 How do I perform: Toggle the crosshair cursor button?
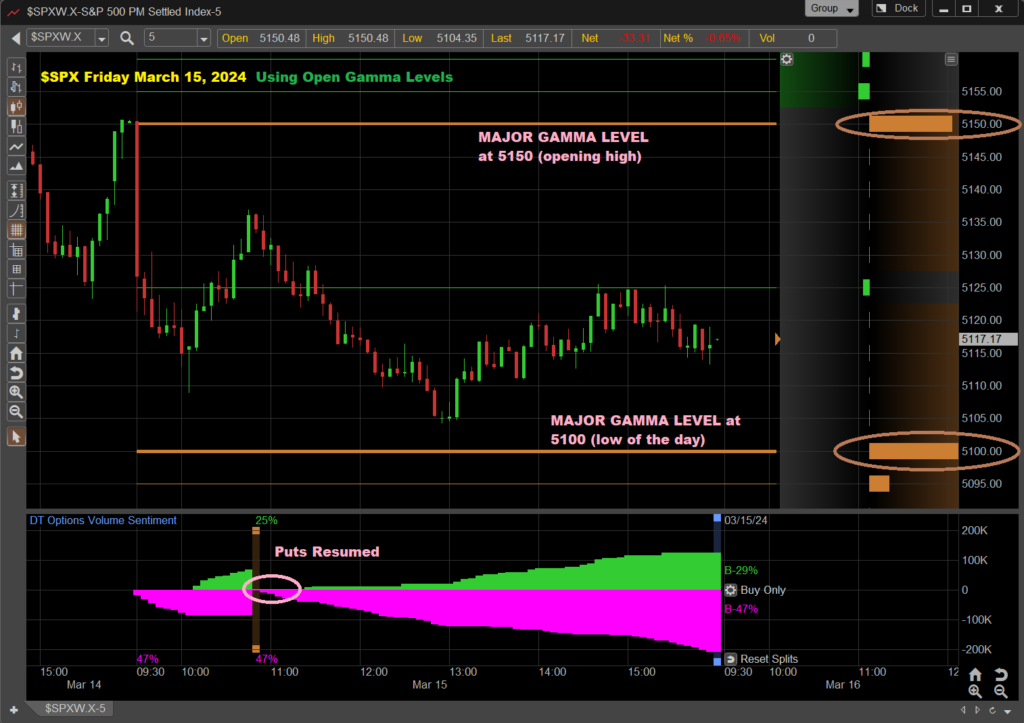click(16, 288)
